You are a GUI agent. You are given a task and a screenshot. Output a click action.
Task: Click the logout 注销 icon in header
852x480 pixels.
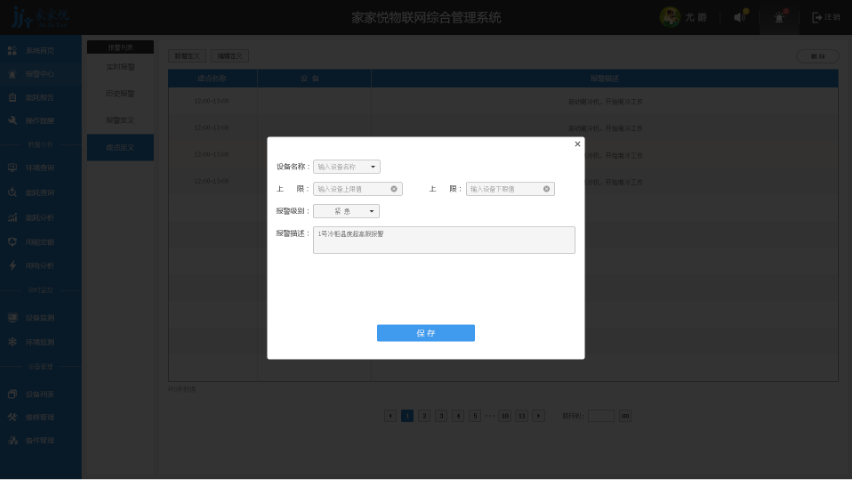[818, 17]
